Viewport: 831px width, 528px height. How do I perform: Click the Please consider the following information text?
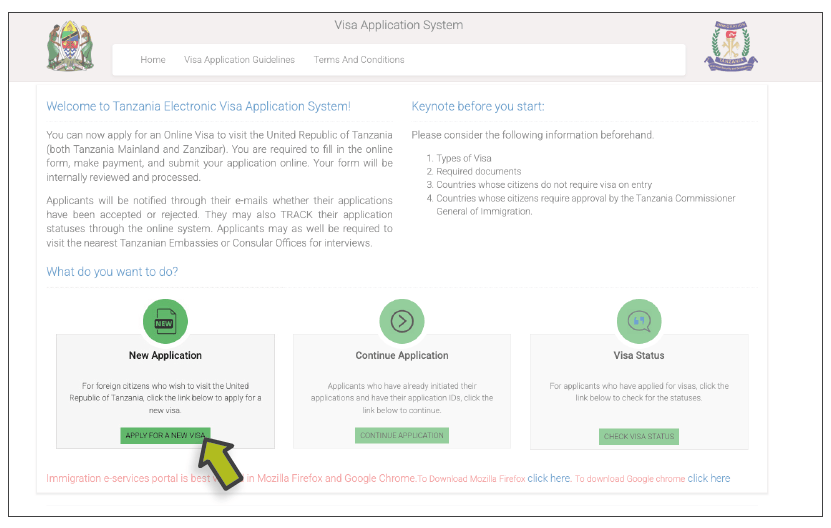coord(533,135)
